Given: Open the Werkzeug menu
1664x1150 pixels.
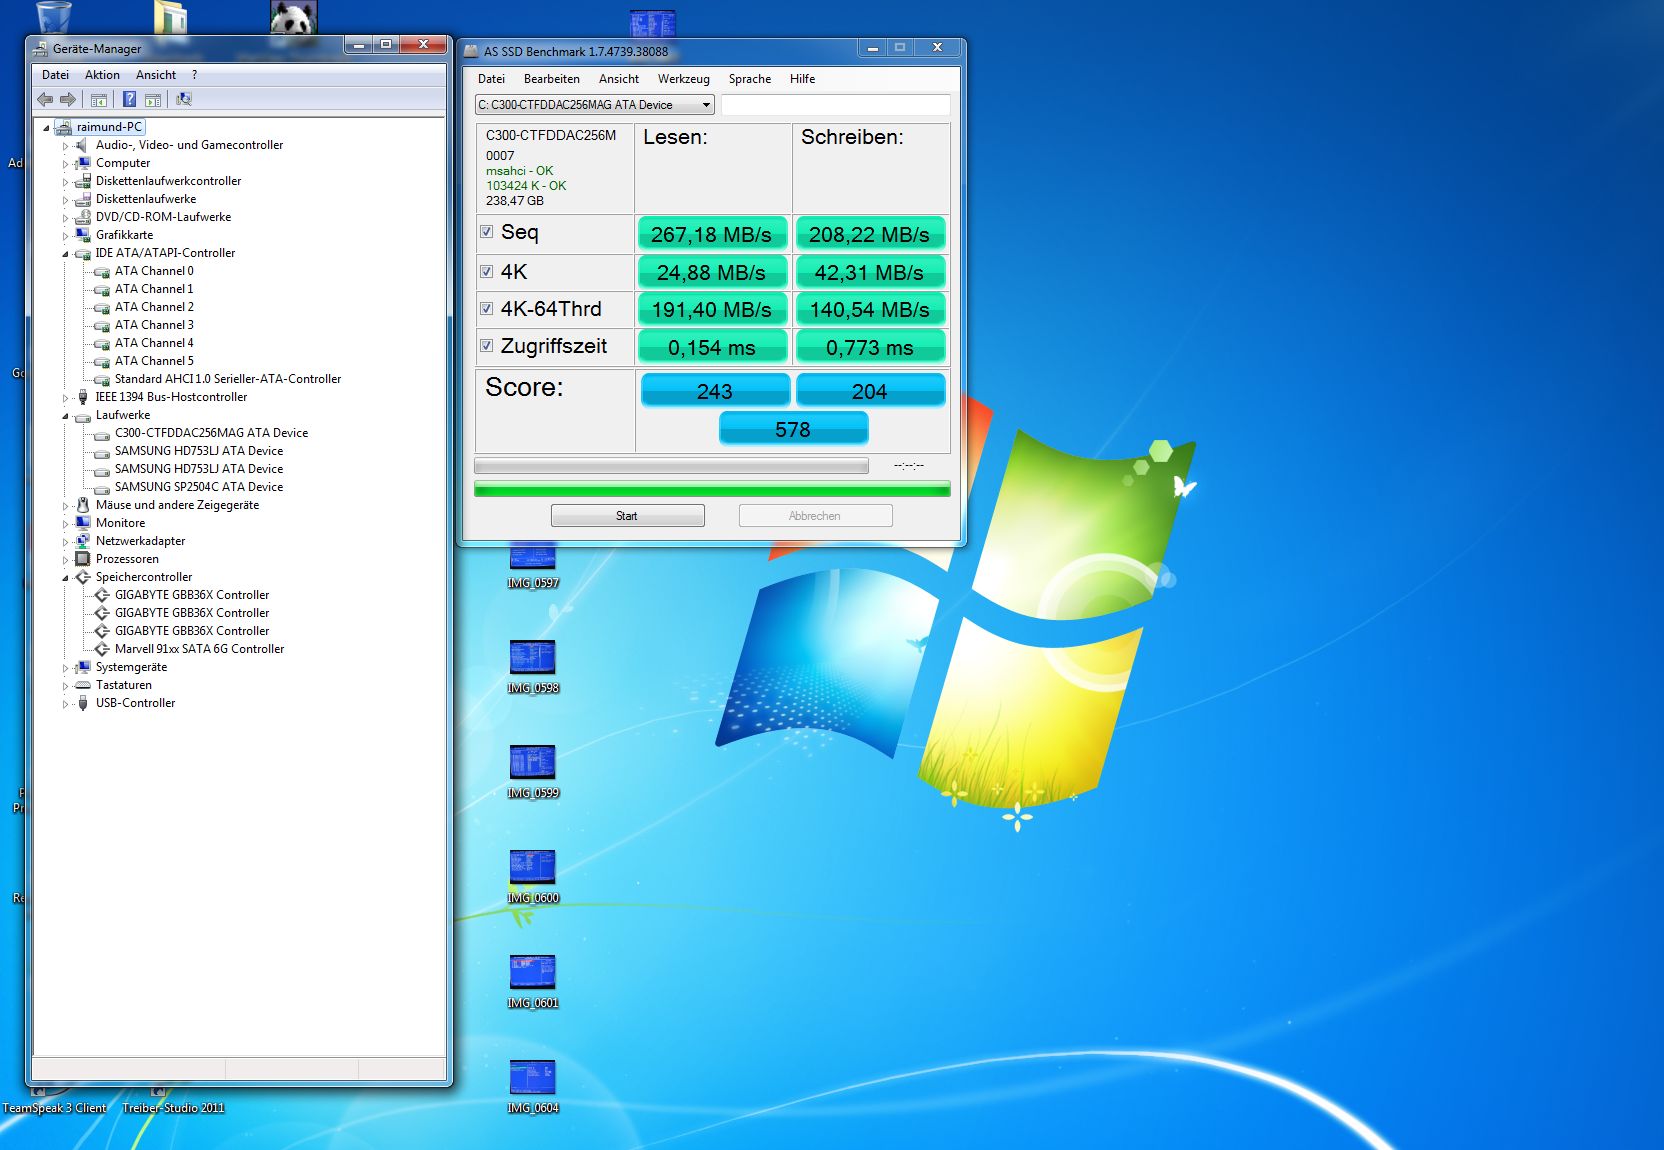Looking at the screenshot, I should coord(683,79).
